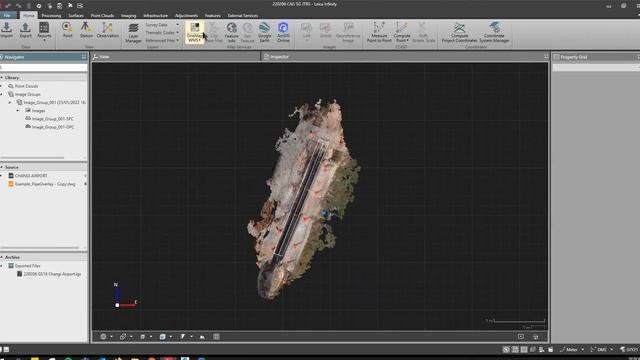
Task: Switch to the Features ribbon tab
Action: (x=213, y=16)
